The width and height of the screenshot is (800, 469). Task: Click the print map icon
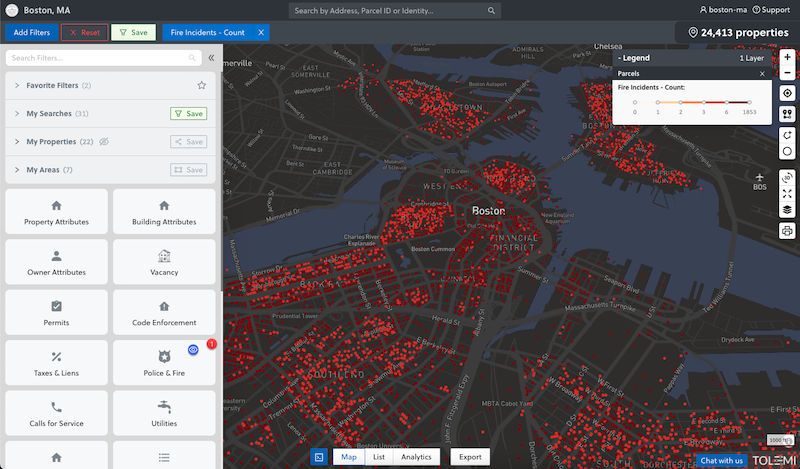[787, 231]
